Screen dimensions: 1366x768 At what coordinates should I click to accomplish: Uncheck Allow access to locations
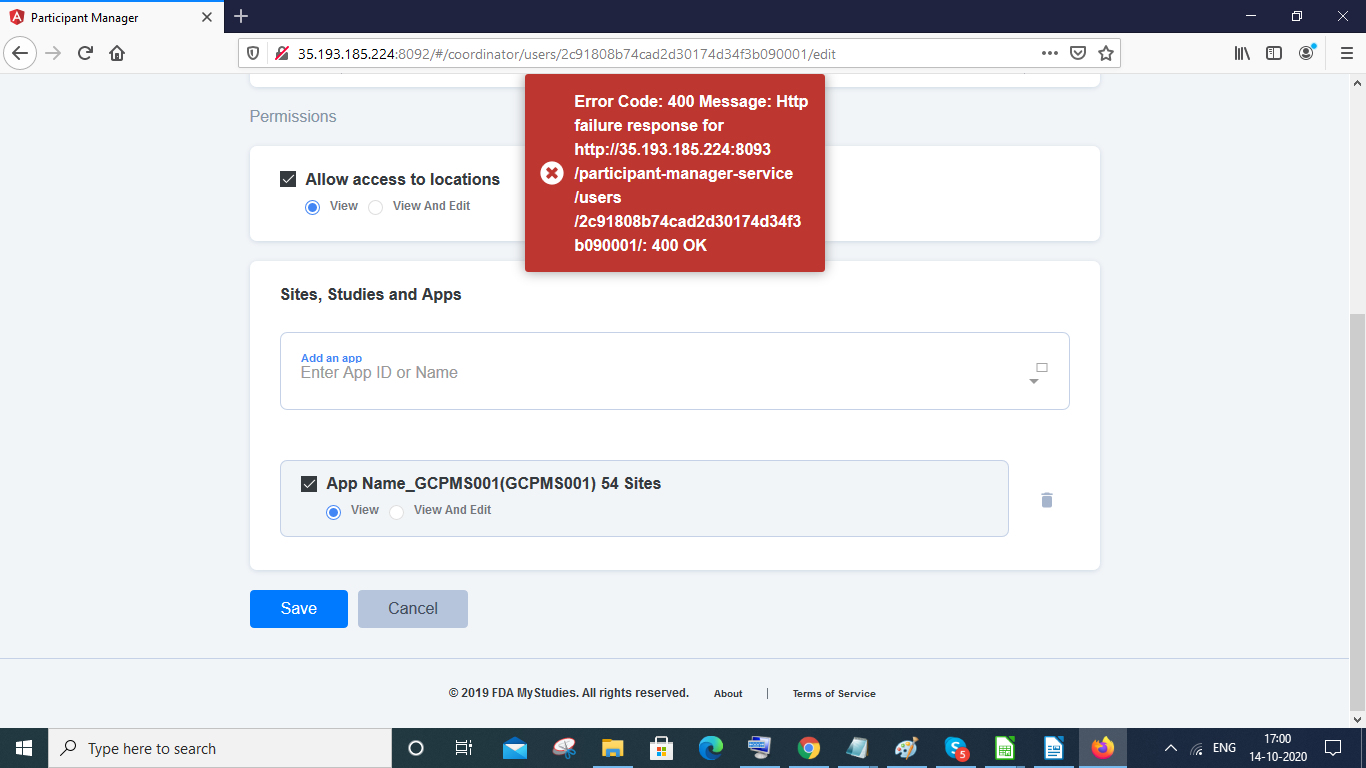pos(287,179)
